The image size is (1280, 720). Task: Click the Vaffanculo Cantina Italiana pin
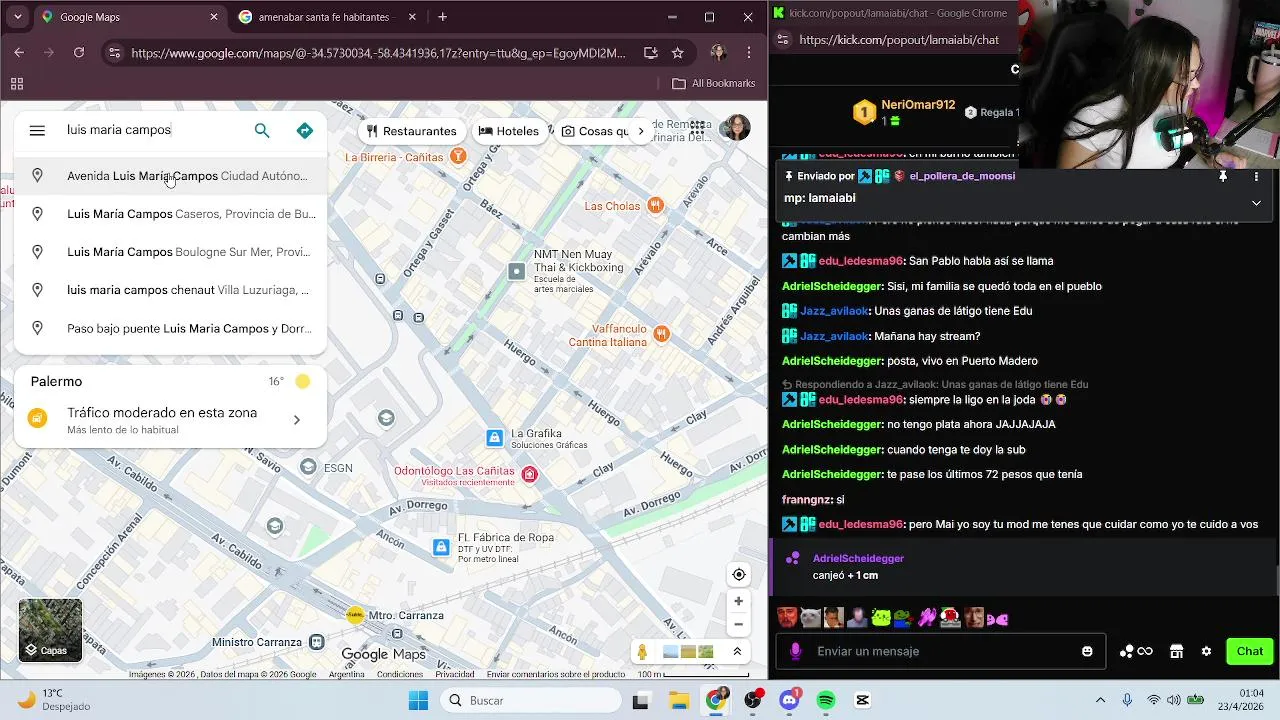pos(661,333)
